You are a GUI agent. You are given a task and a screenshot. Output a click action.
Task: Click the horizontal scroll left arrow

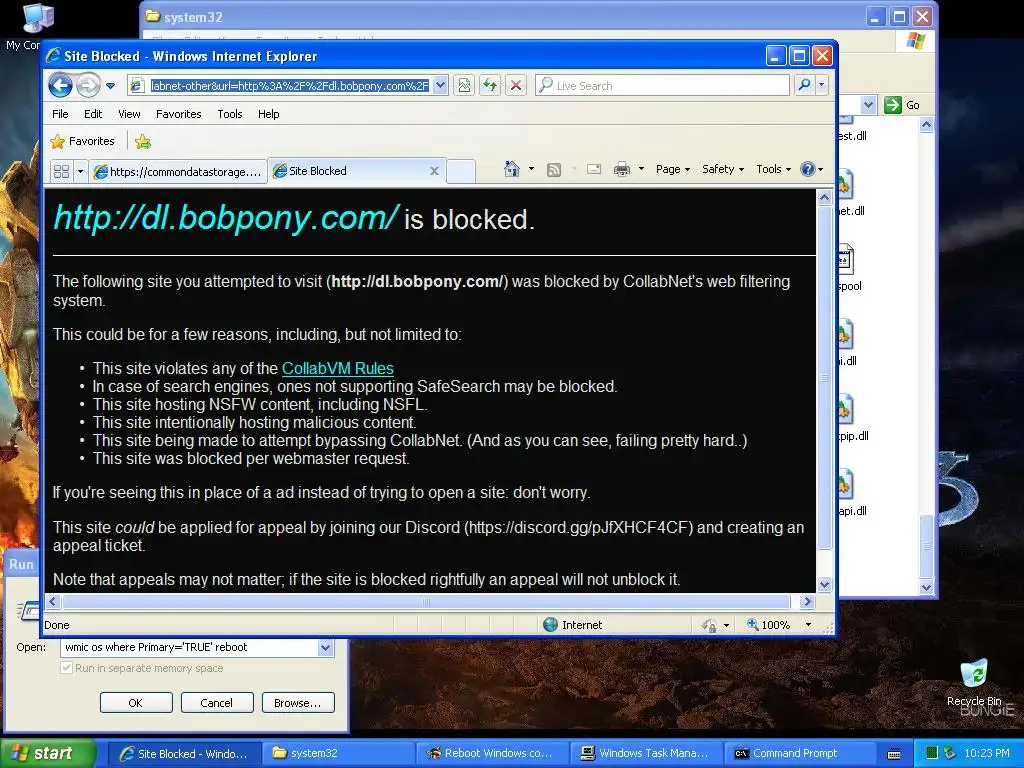(x=53, y=601)
